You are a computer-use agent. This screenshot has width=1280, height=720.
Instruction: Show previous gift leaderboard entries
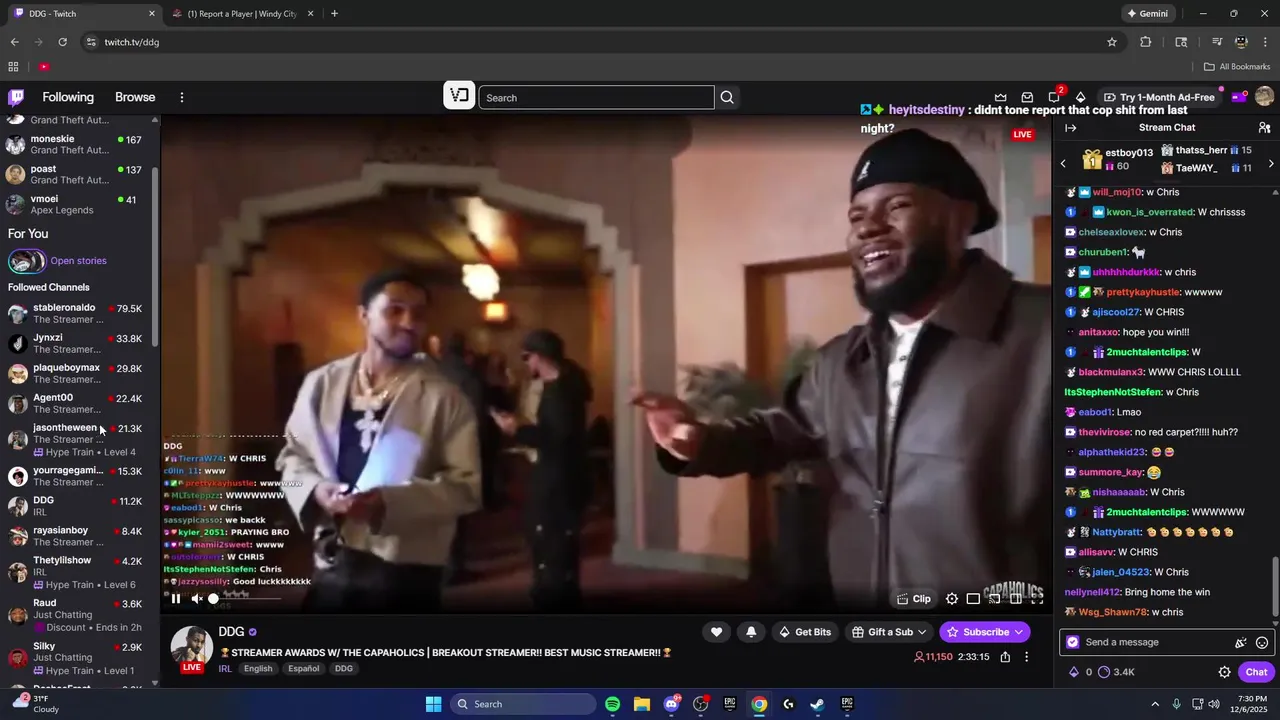(1063, 163)
